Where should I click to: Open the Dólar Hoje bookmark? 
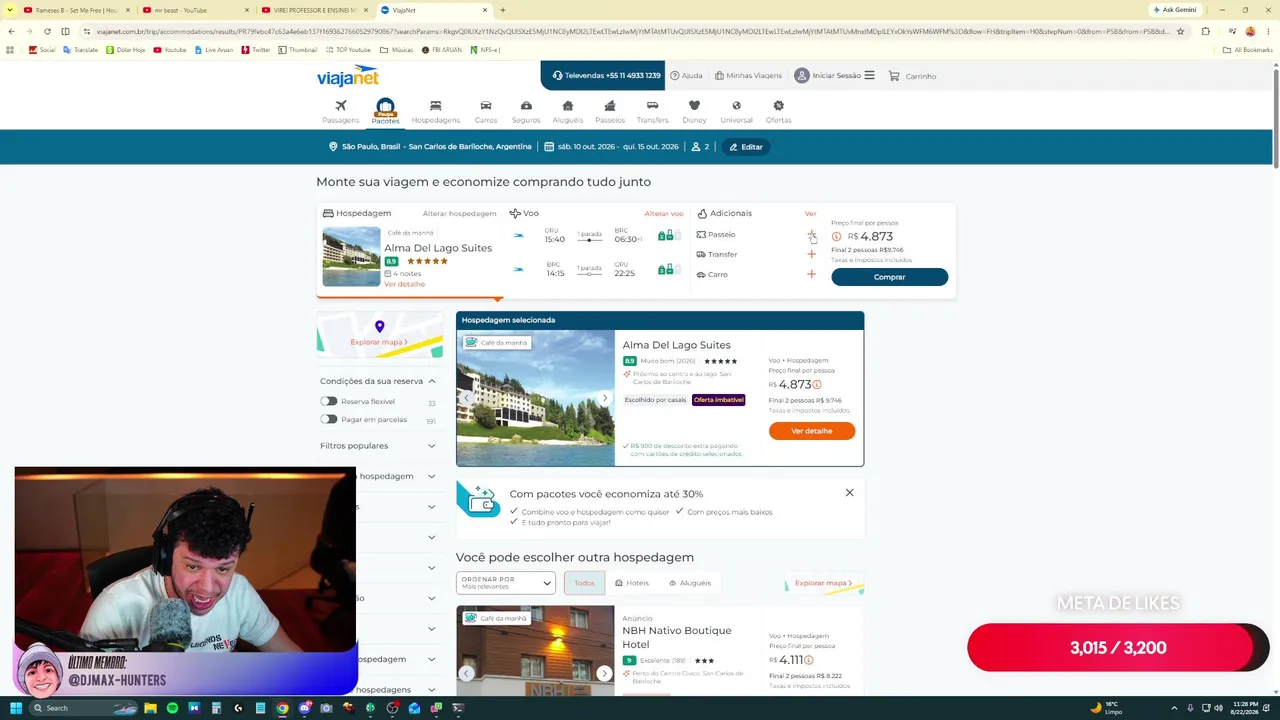[125, 50]
